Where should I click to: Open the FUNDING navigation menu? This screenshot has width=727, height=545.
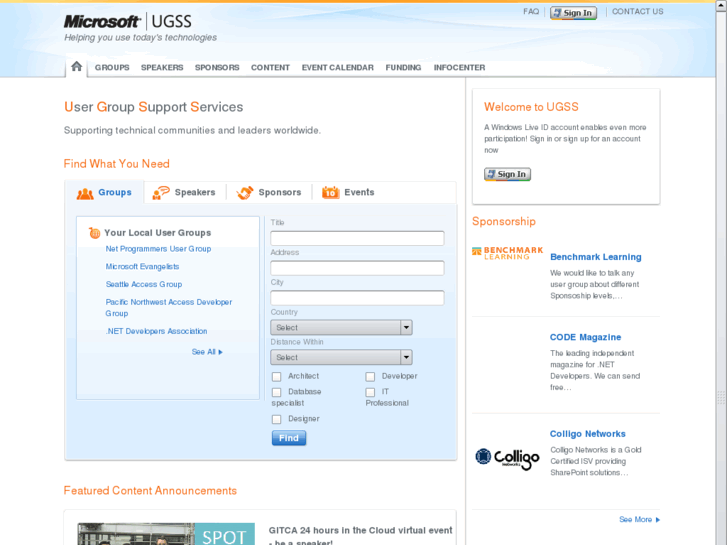403,68
